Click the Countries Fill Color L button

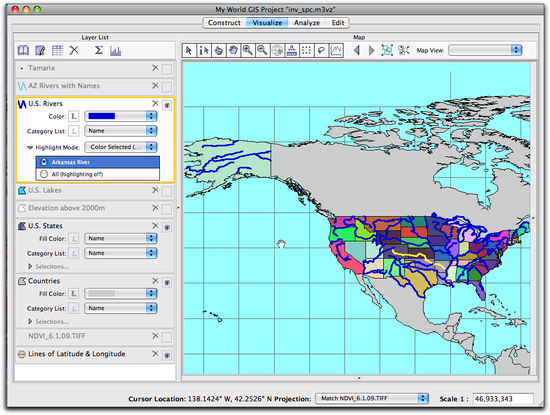click(x=74, y=293)
